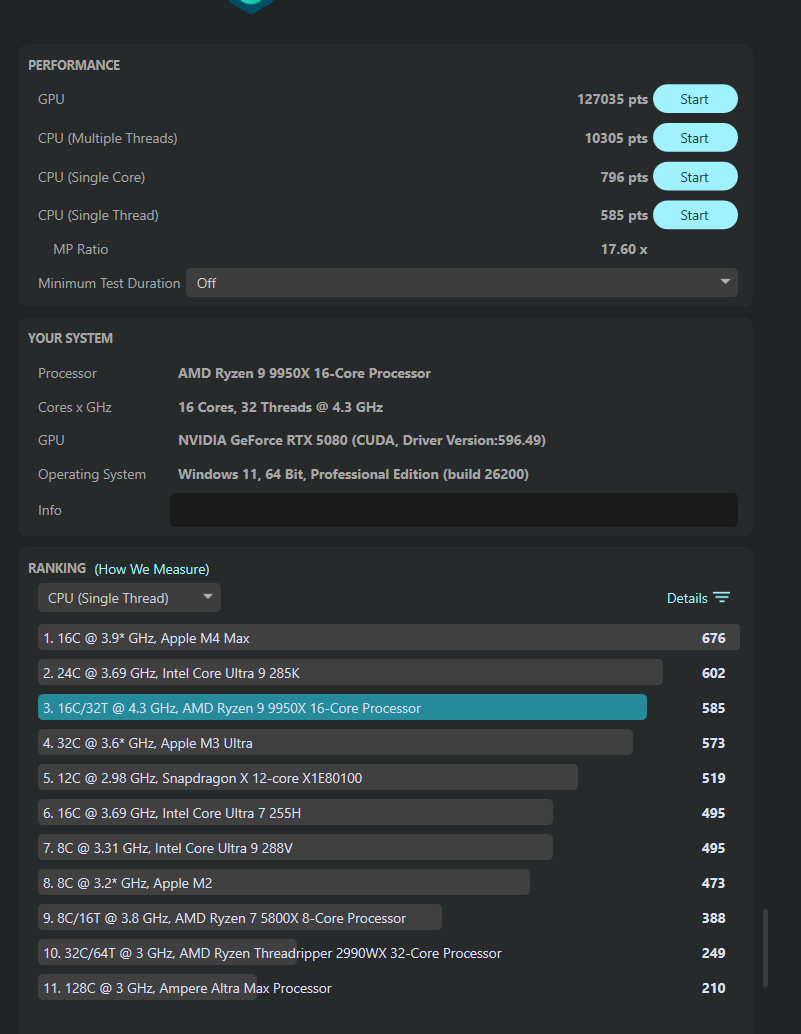
Task: Open the How We Measure link
Action: [x=152, y=569]
